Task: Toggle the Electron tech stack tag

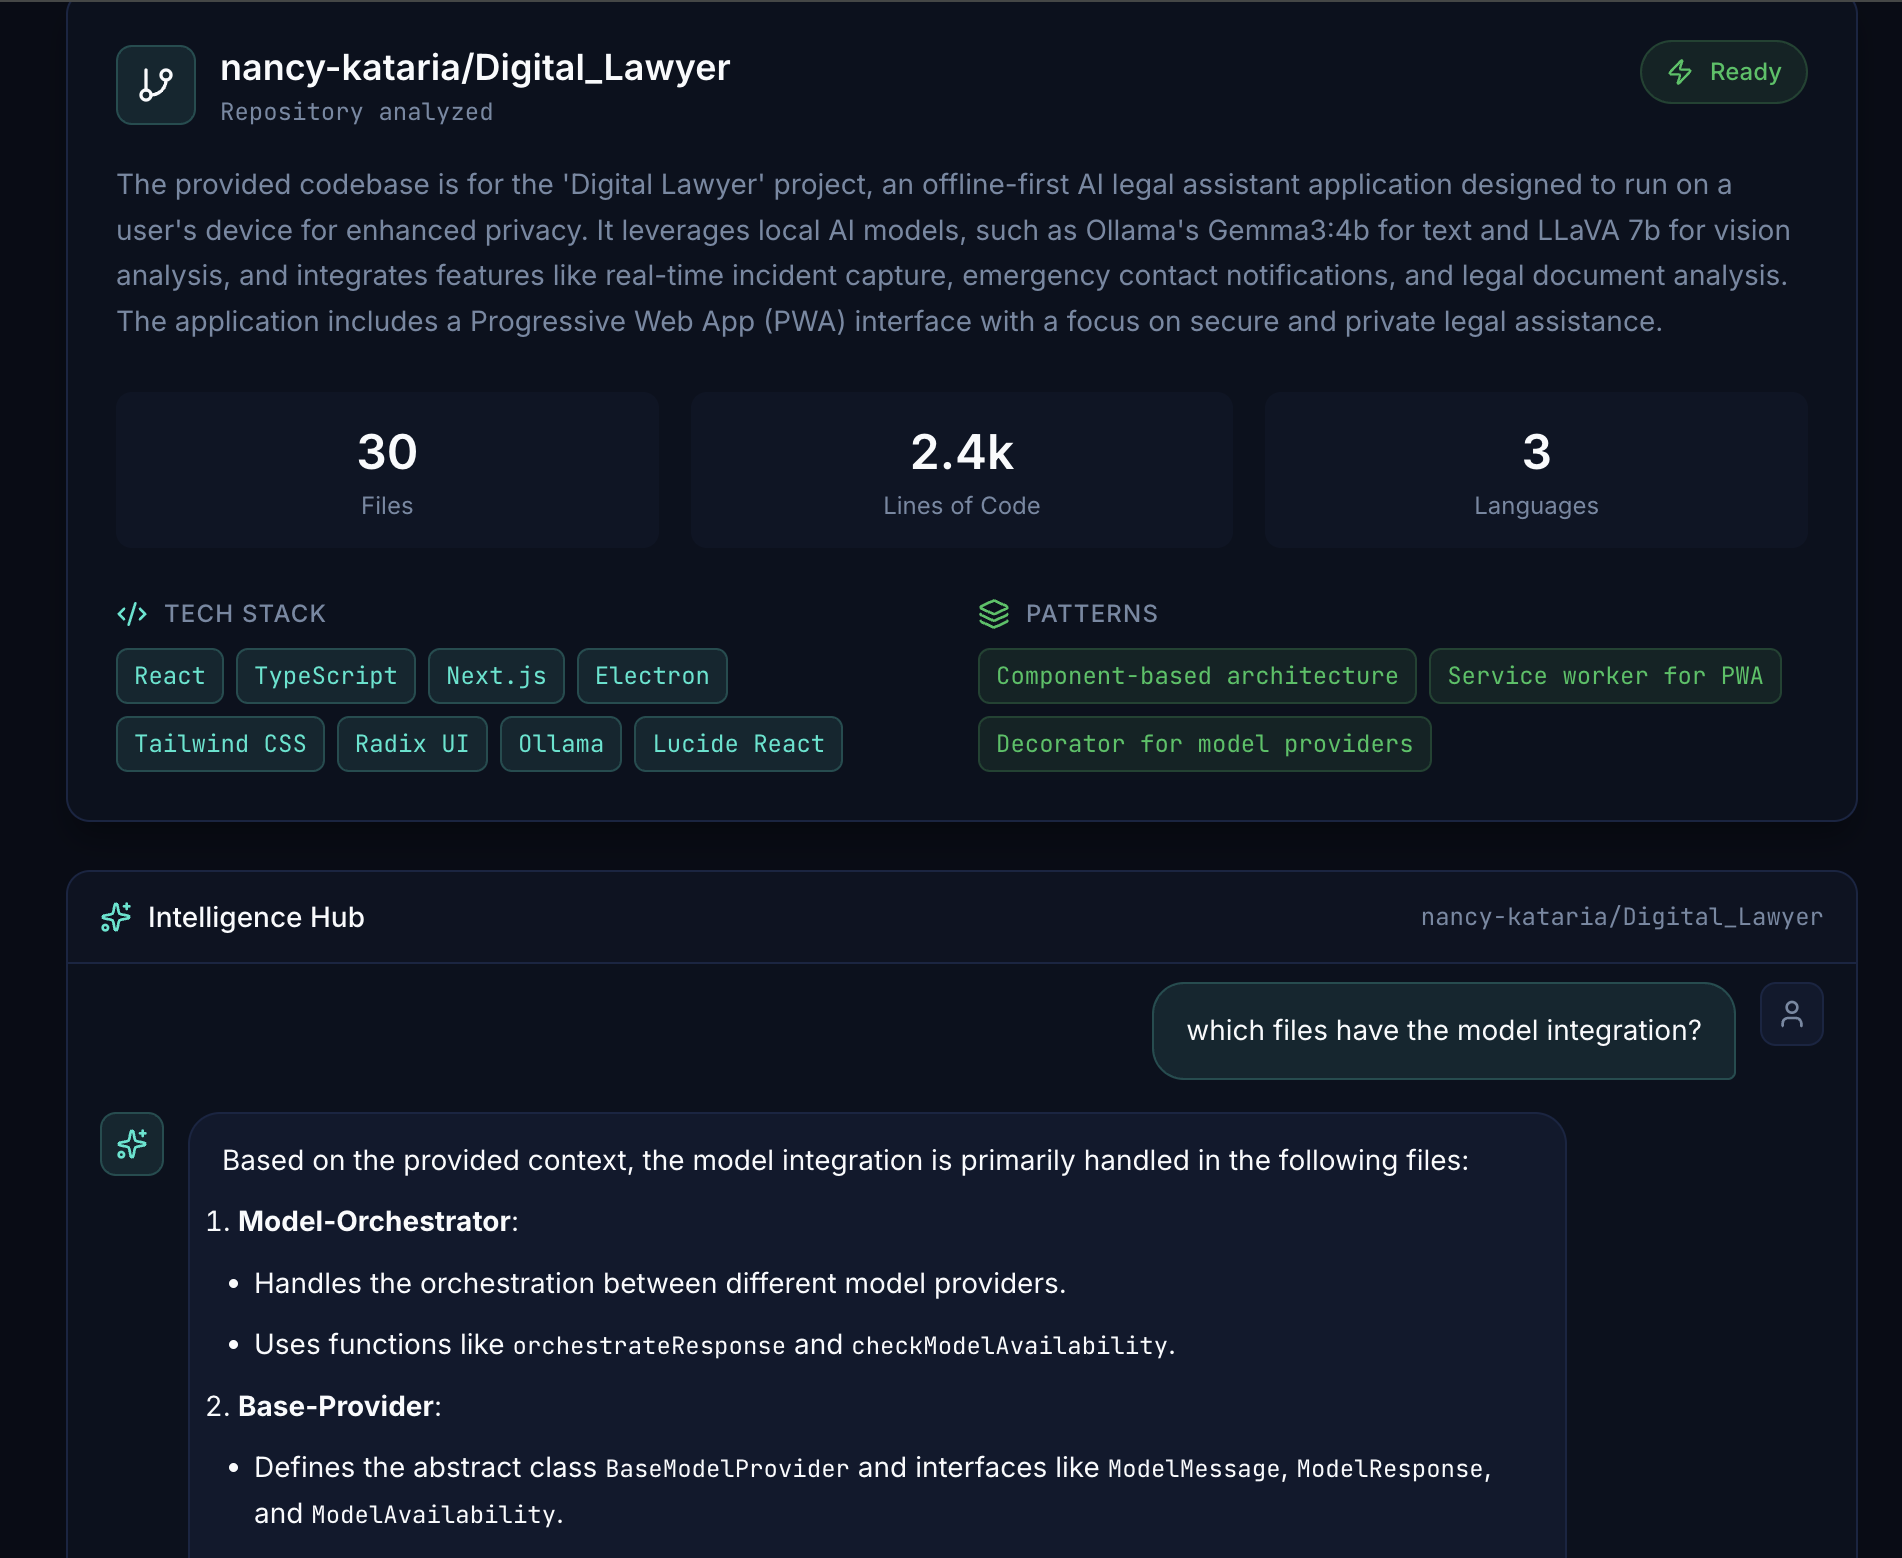Action: 652,675
